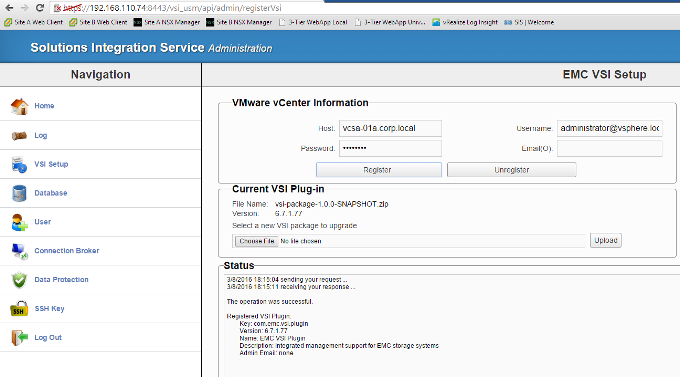Select the Data Protection shield icon
The width and height of the screenshot is (680, 377).
coord(20,280)
